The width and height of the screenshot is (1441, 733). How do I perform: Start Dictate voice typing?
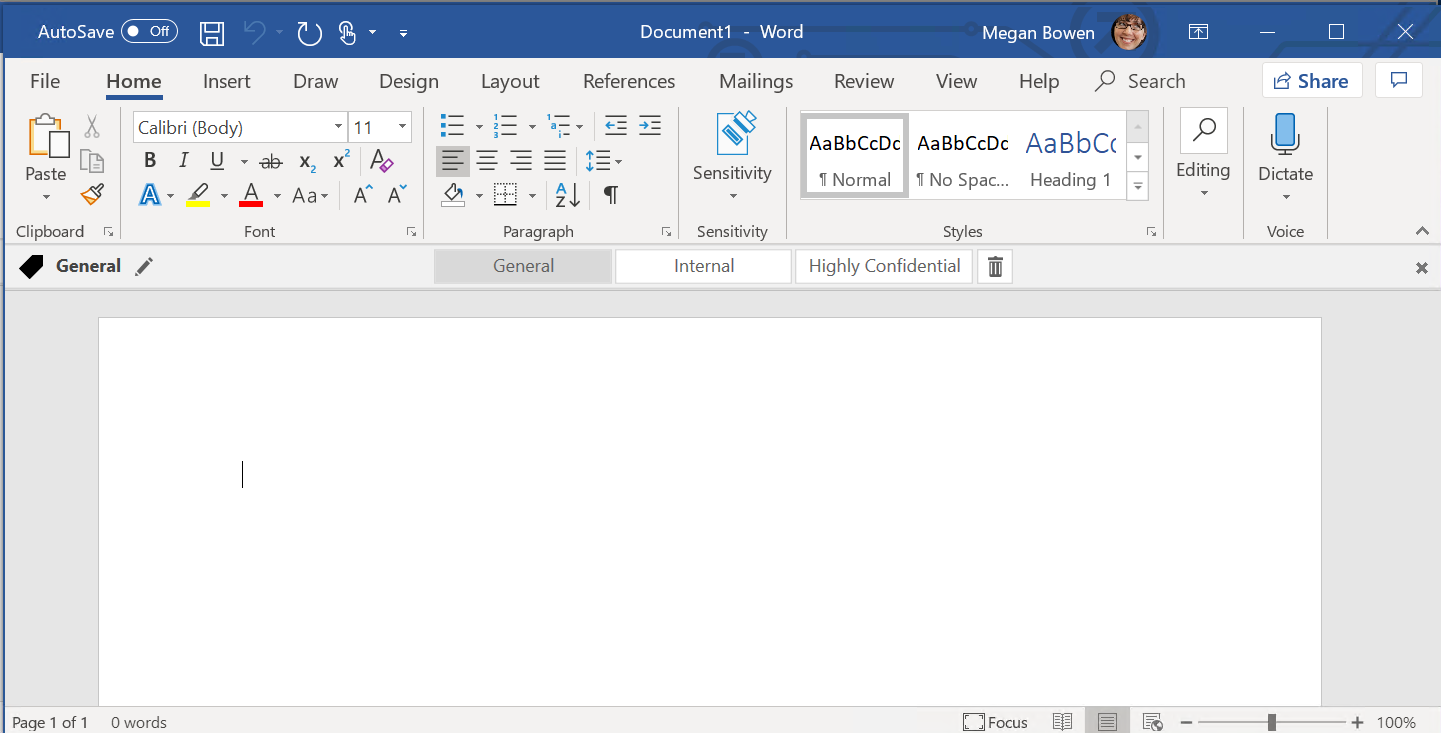tap(1284, 150)
